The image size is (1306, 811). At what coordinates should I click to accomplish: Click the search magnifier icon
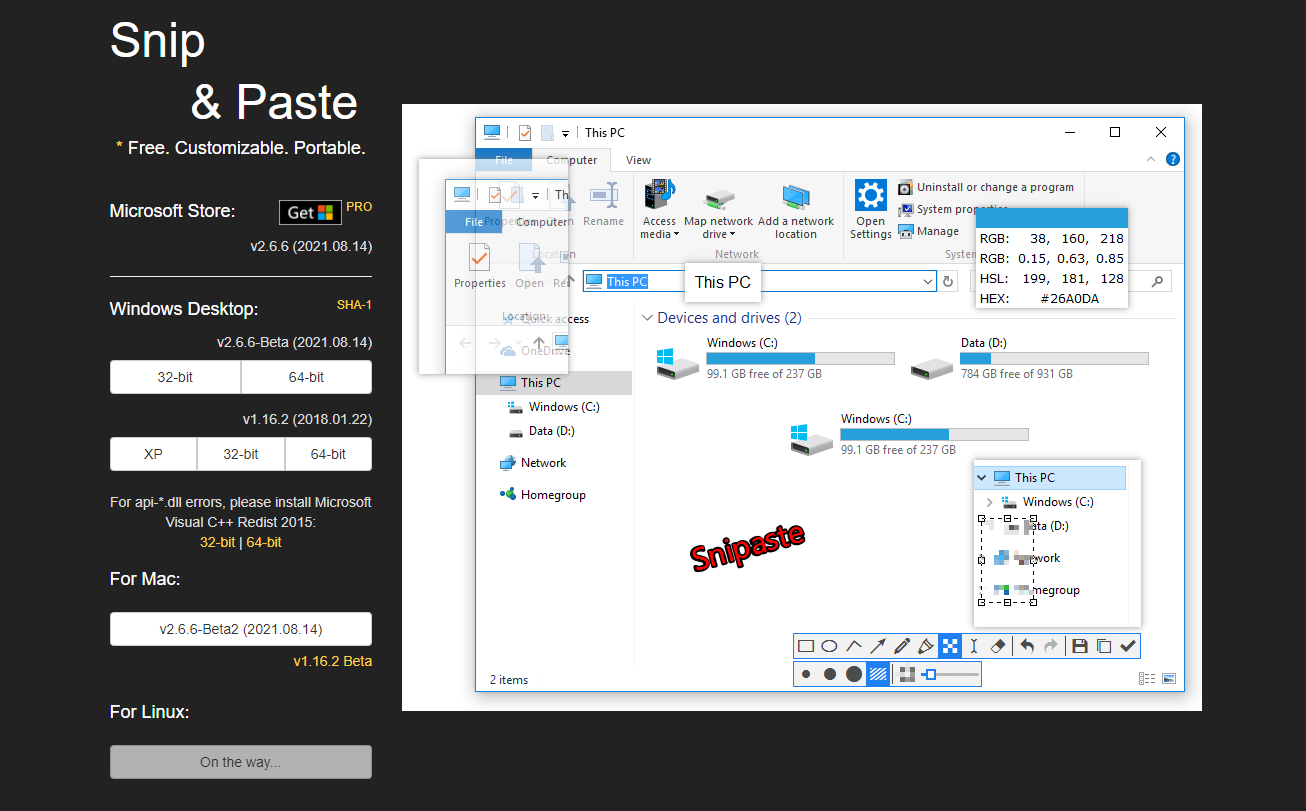point(1159,282)
